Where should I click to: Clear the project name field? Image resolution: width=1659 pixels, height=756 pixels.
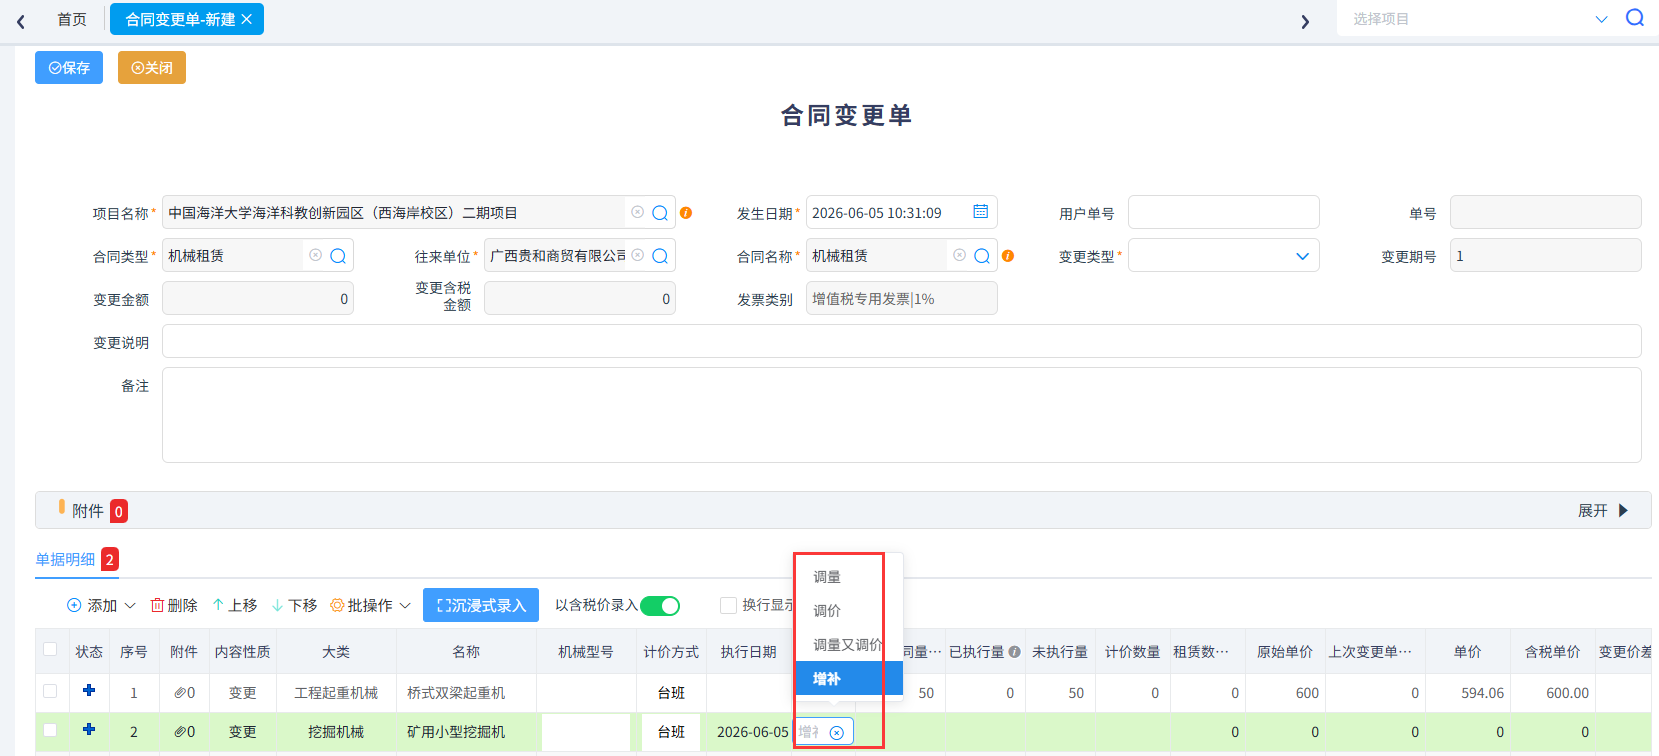[638, 212]
